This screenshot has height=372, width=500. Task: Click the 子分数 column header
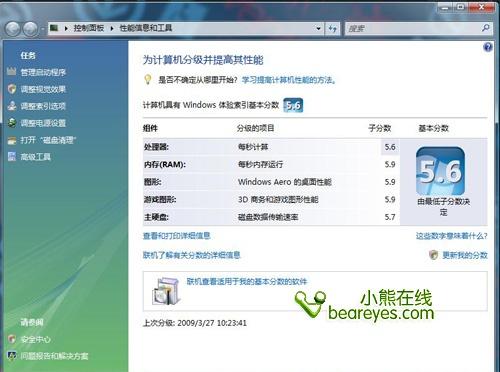coord(380,128)
